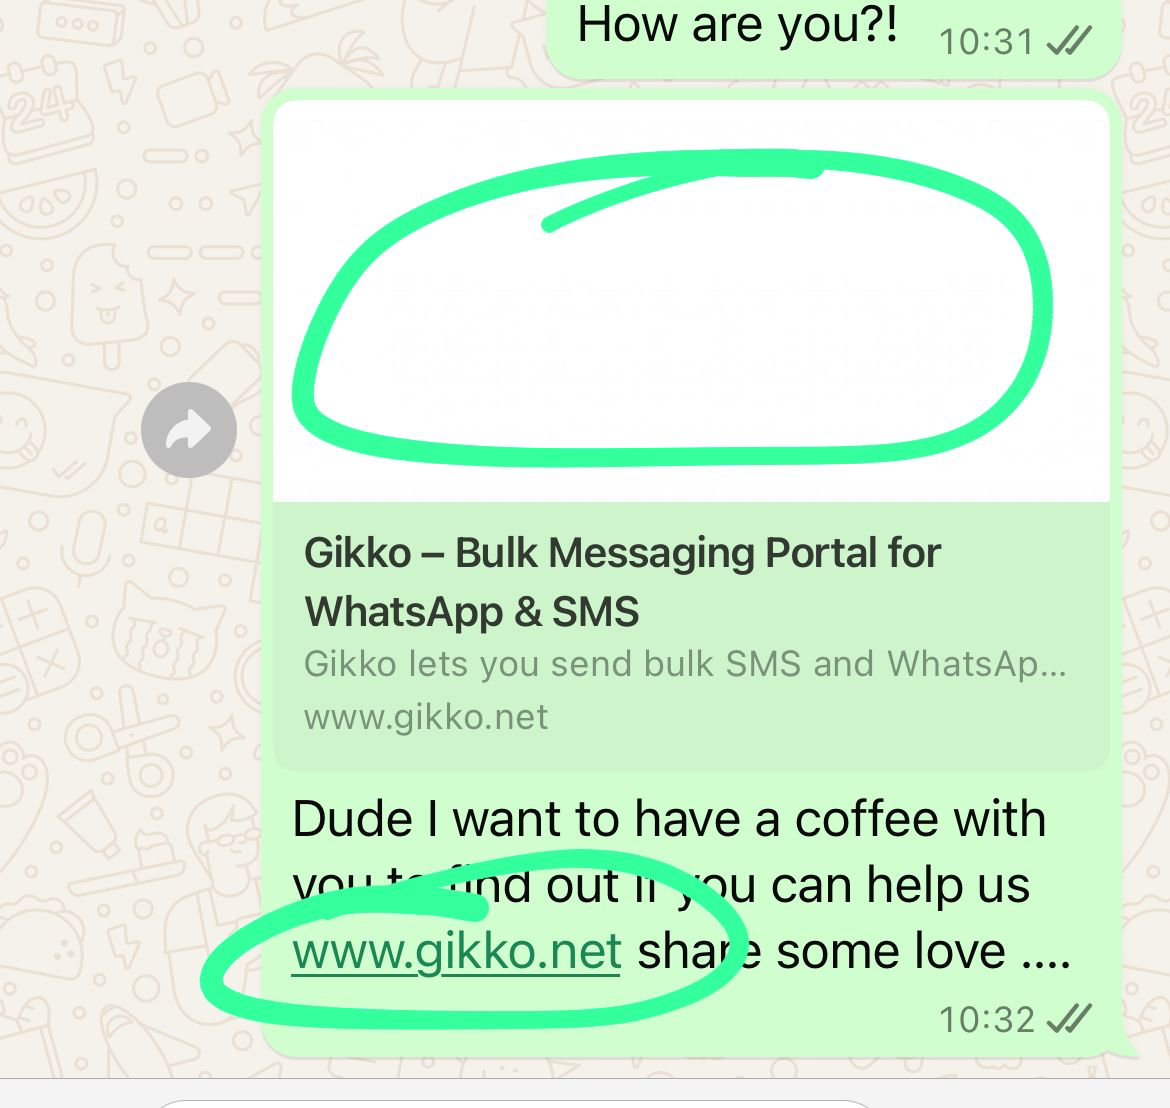Screen dimensions: 1170x1108
Task: Focus the message input field at the bottom edge
Action: (x=515, y=1103)
